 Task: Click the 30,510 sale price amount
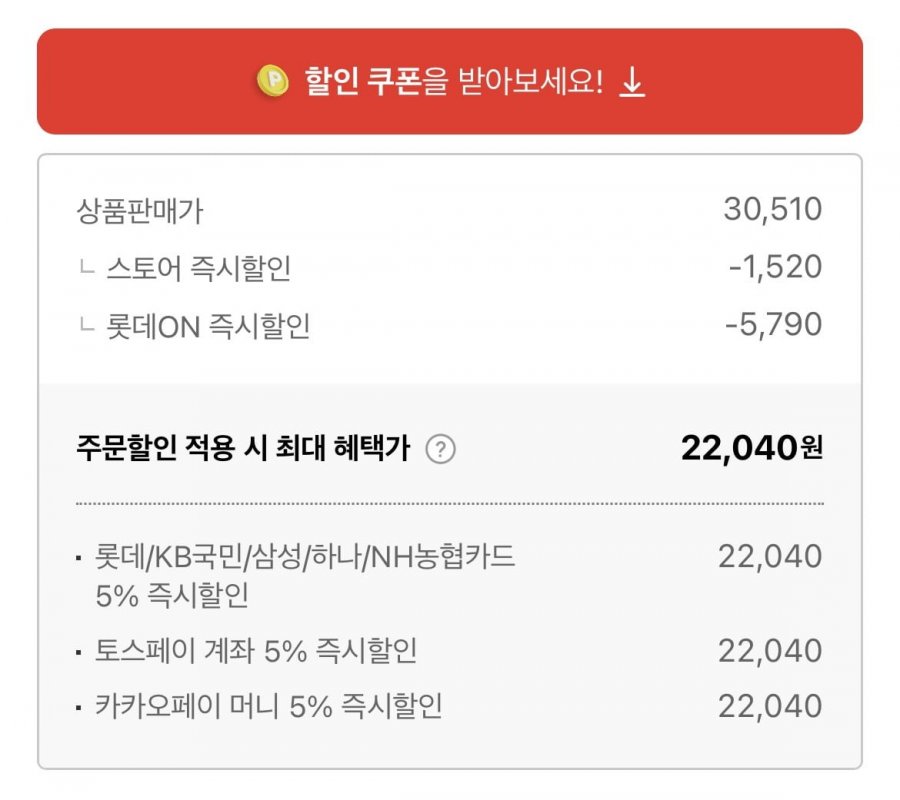tap(773, 209)
